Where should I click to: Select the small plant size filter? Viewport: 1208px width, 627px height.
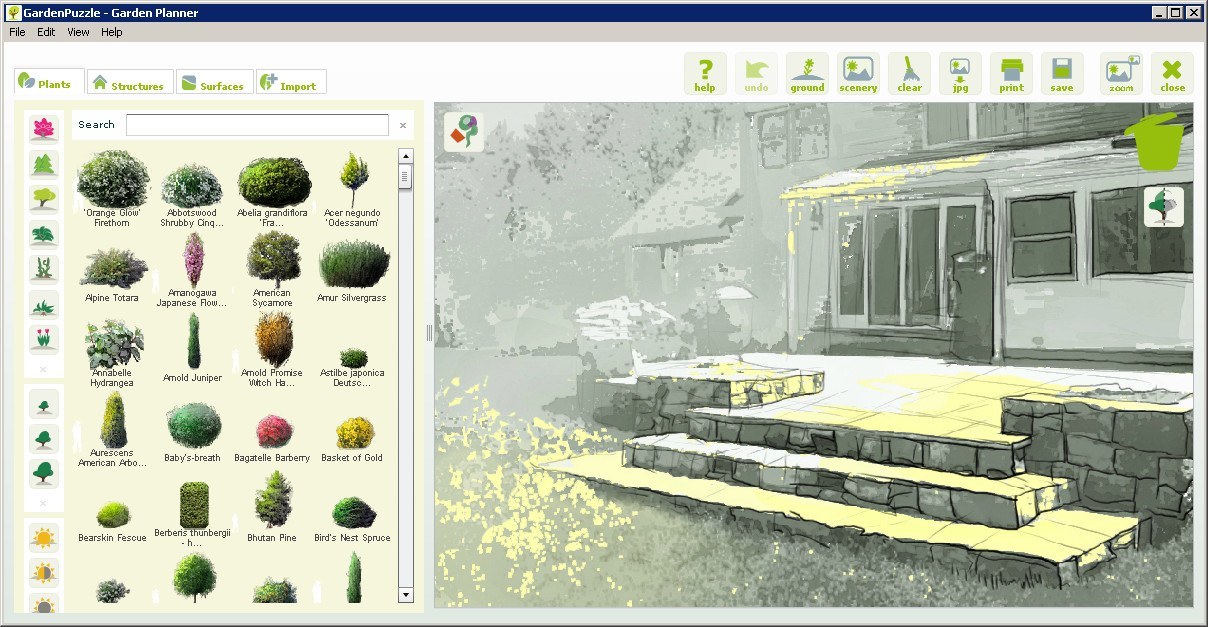[43, 404]
